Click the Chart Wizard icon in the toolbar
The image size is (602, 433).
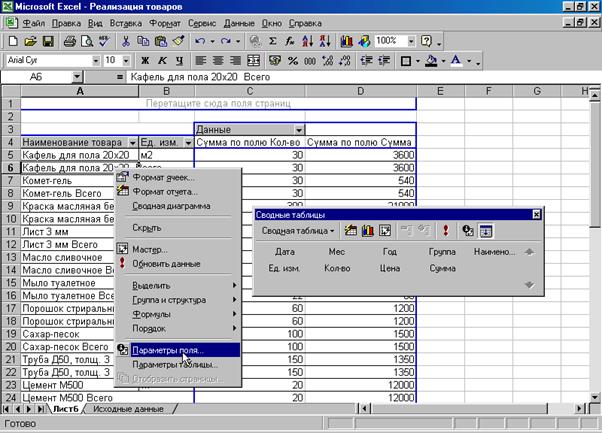346,41
